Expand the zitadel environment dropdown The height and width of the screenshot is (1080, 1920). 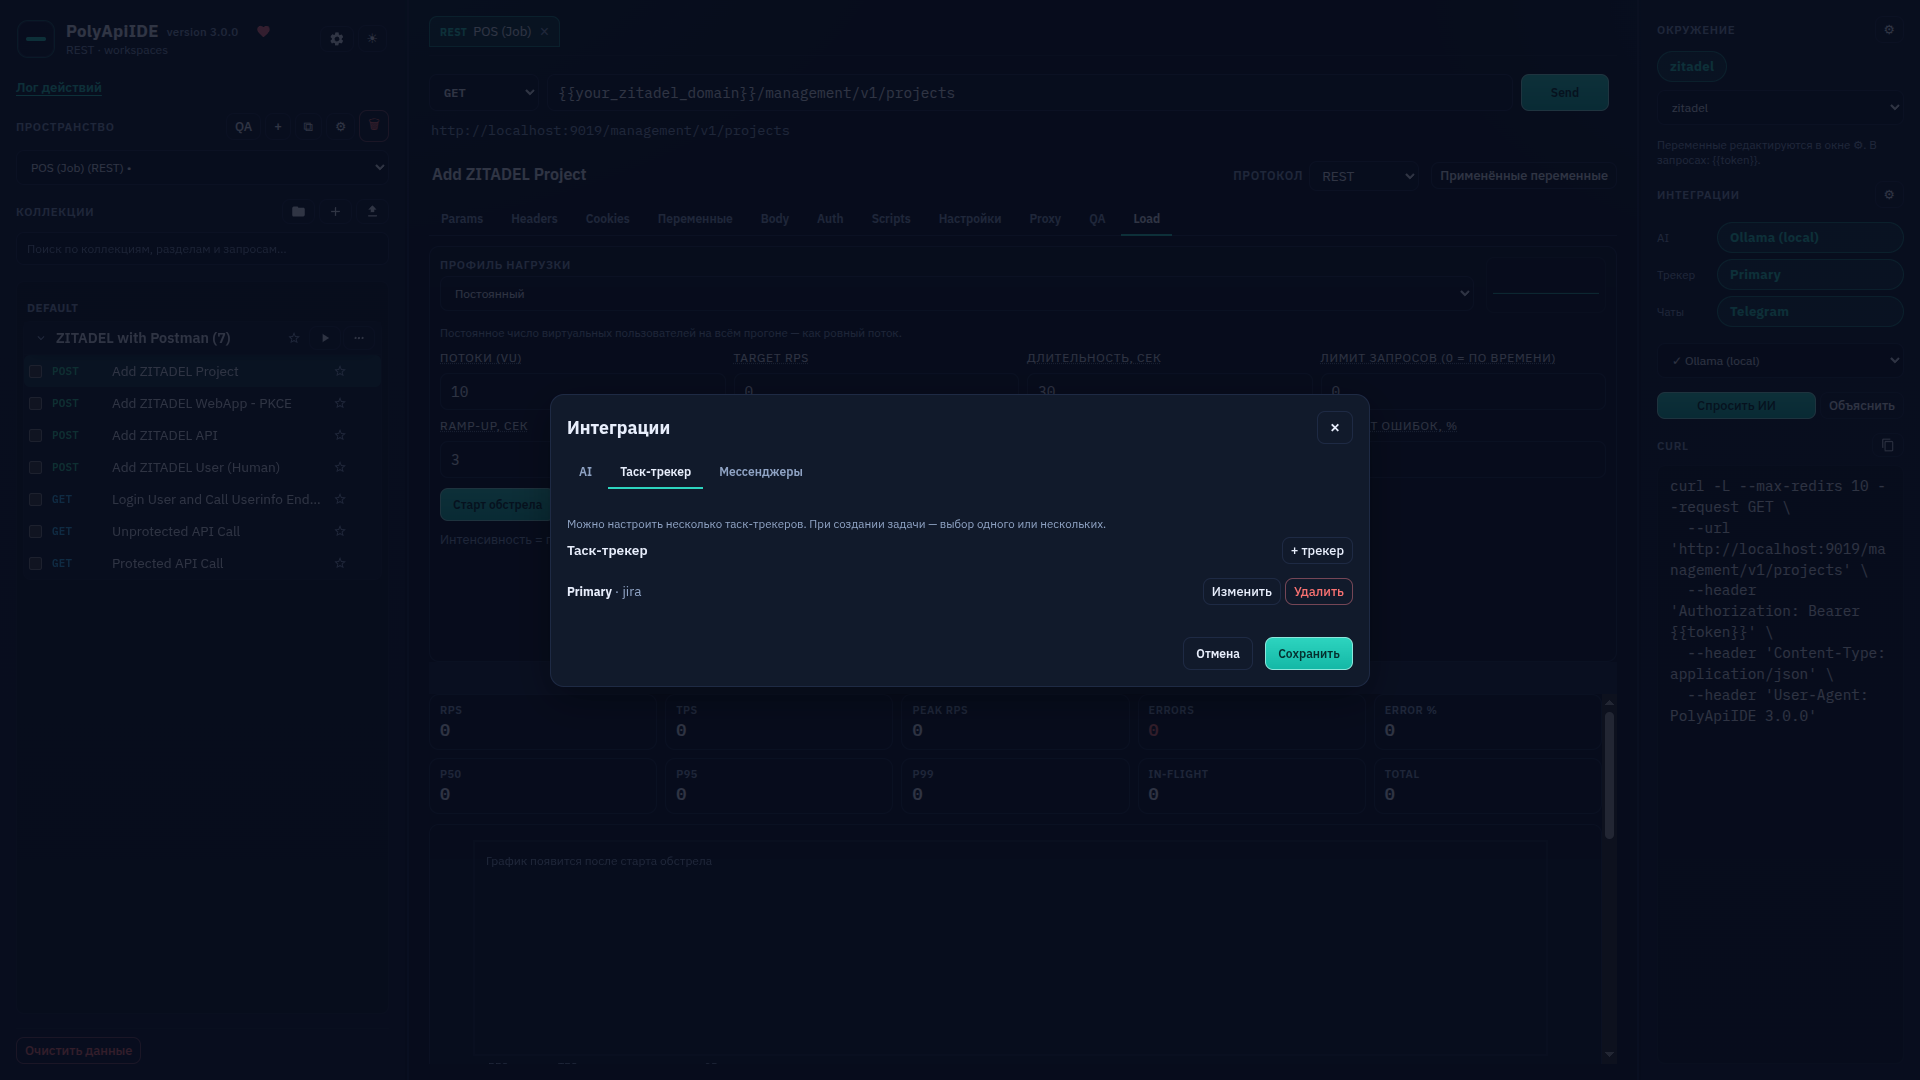1780,108
